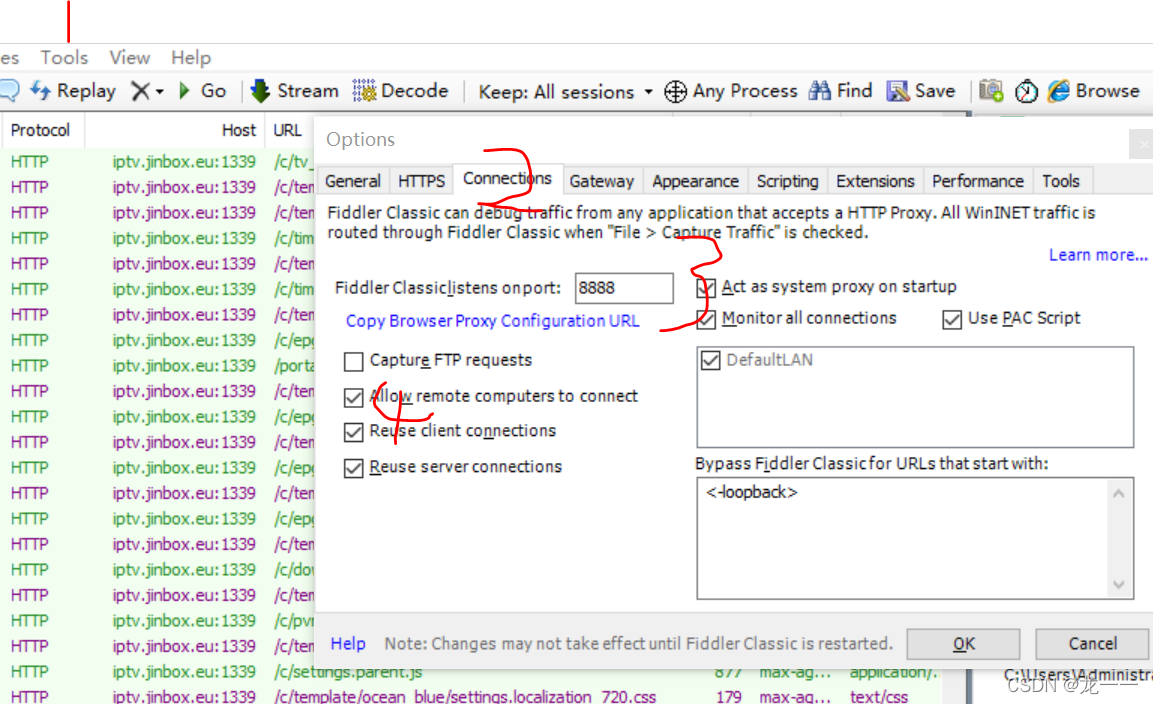Select the session row with URL /porta

point(157,366)
